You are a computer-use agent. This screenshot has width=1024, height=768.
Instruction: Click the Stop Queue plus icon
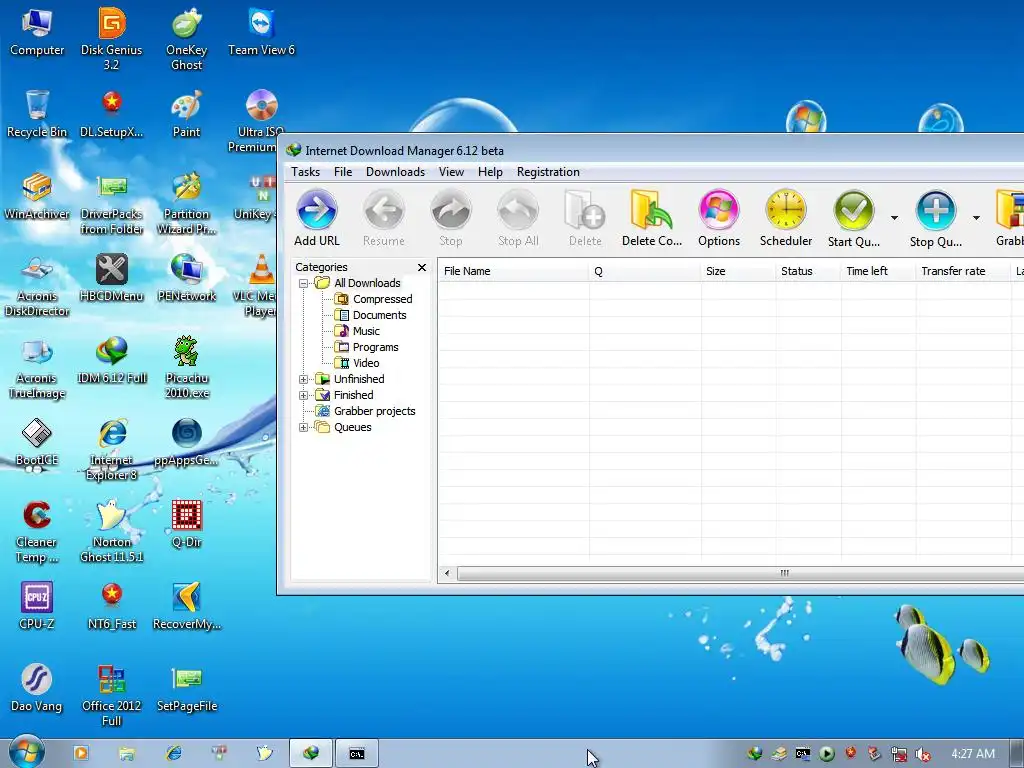tap(935, 210)
